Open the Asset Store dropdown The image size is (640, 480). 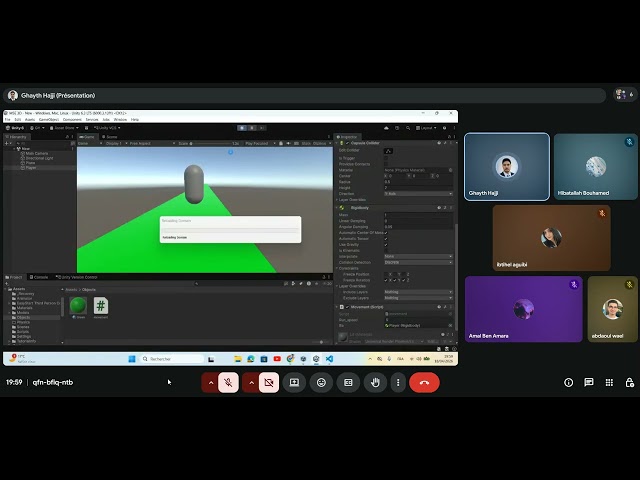click(64, 128)
